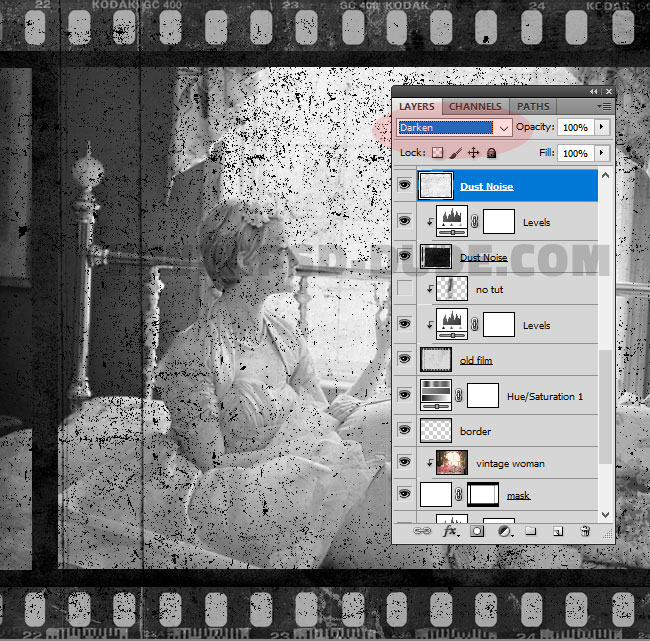This screenshot has width=650, height=641.
Task: Collapse the panel with double-arrow icon
Action: 594,91
